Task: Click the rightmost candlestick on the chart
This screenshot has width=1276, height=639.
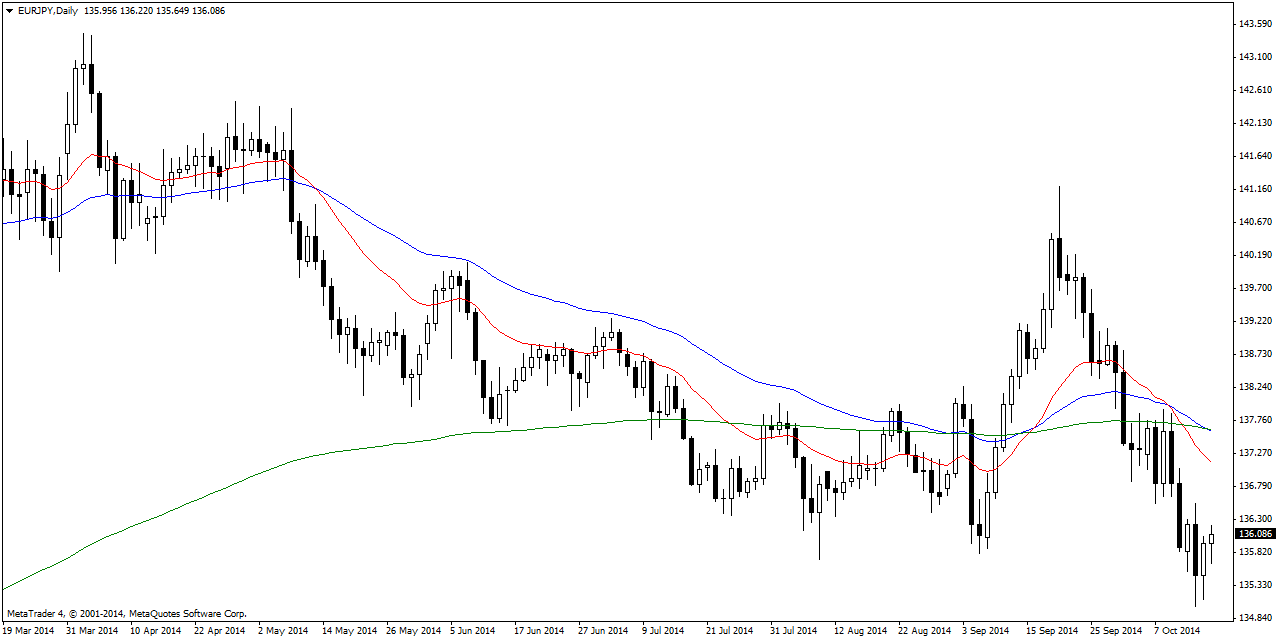Action: click(x=1211, y=539)
